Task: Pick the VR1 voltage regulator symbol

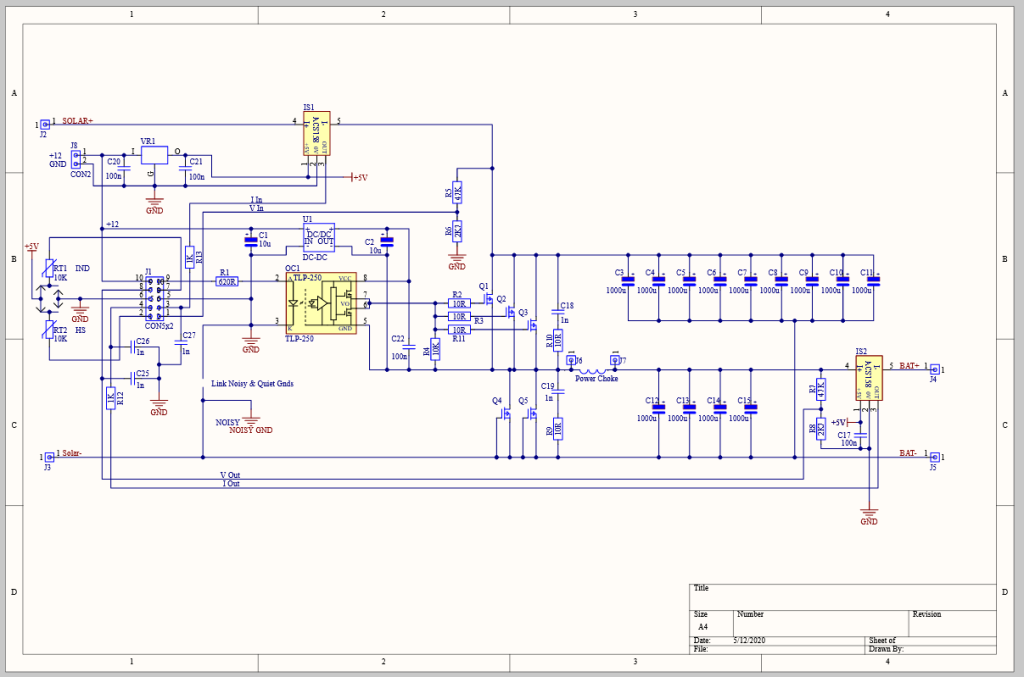Action: coord(154,155)
